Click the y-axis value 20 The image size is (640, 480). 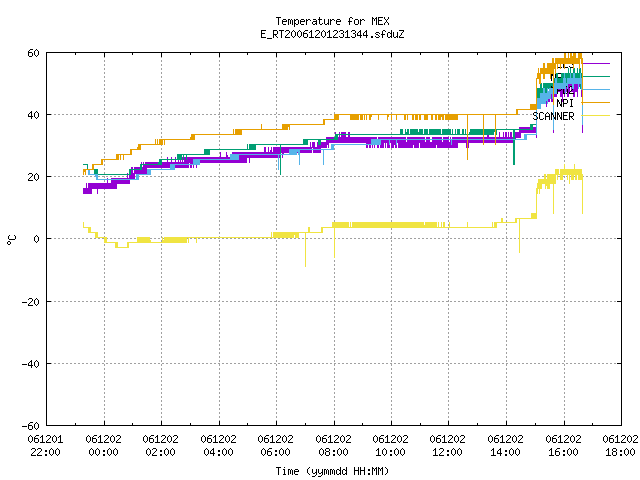(x=33, y=177)
